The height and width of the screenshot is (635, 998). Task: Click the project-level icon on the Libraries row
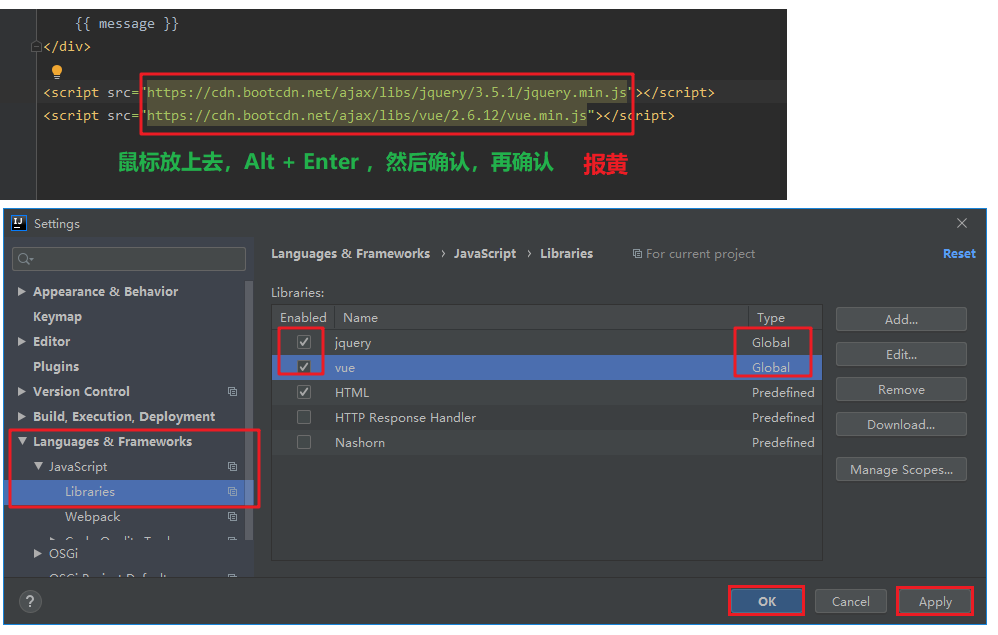[x=232, y=492]
